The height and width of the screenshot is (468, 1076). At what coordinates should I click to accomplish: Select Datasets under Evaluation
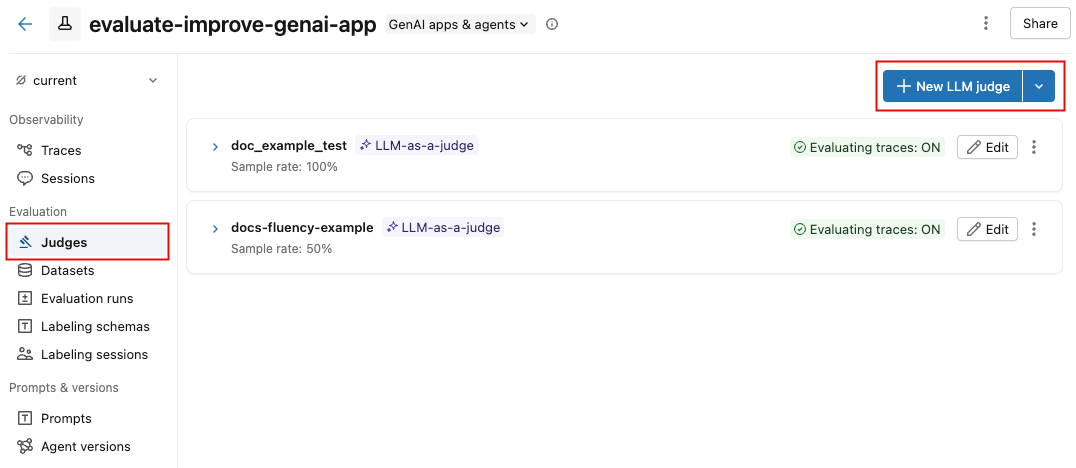pyautogui.click(x=67, y=270)
